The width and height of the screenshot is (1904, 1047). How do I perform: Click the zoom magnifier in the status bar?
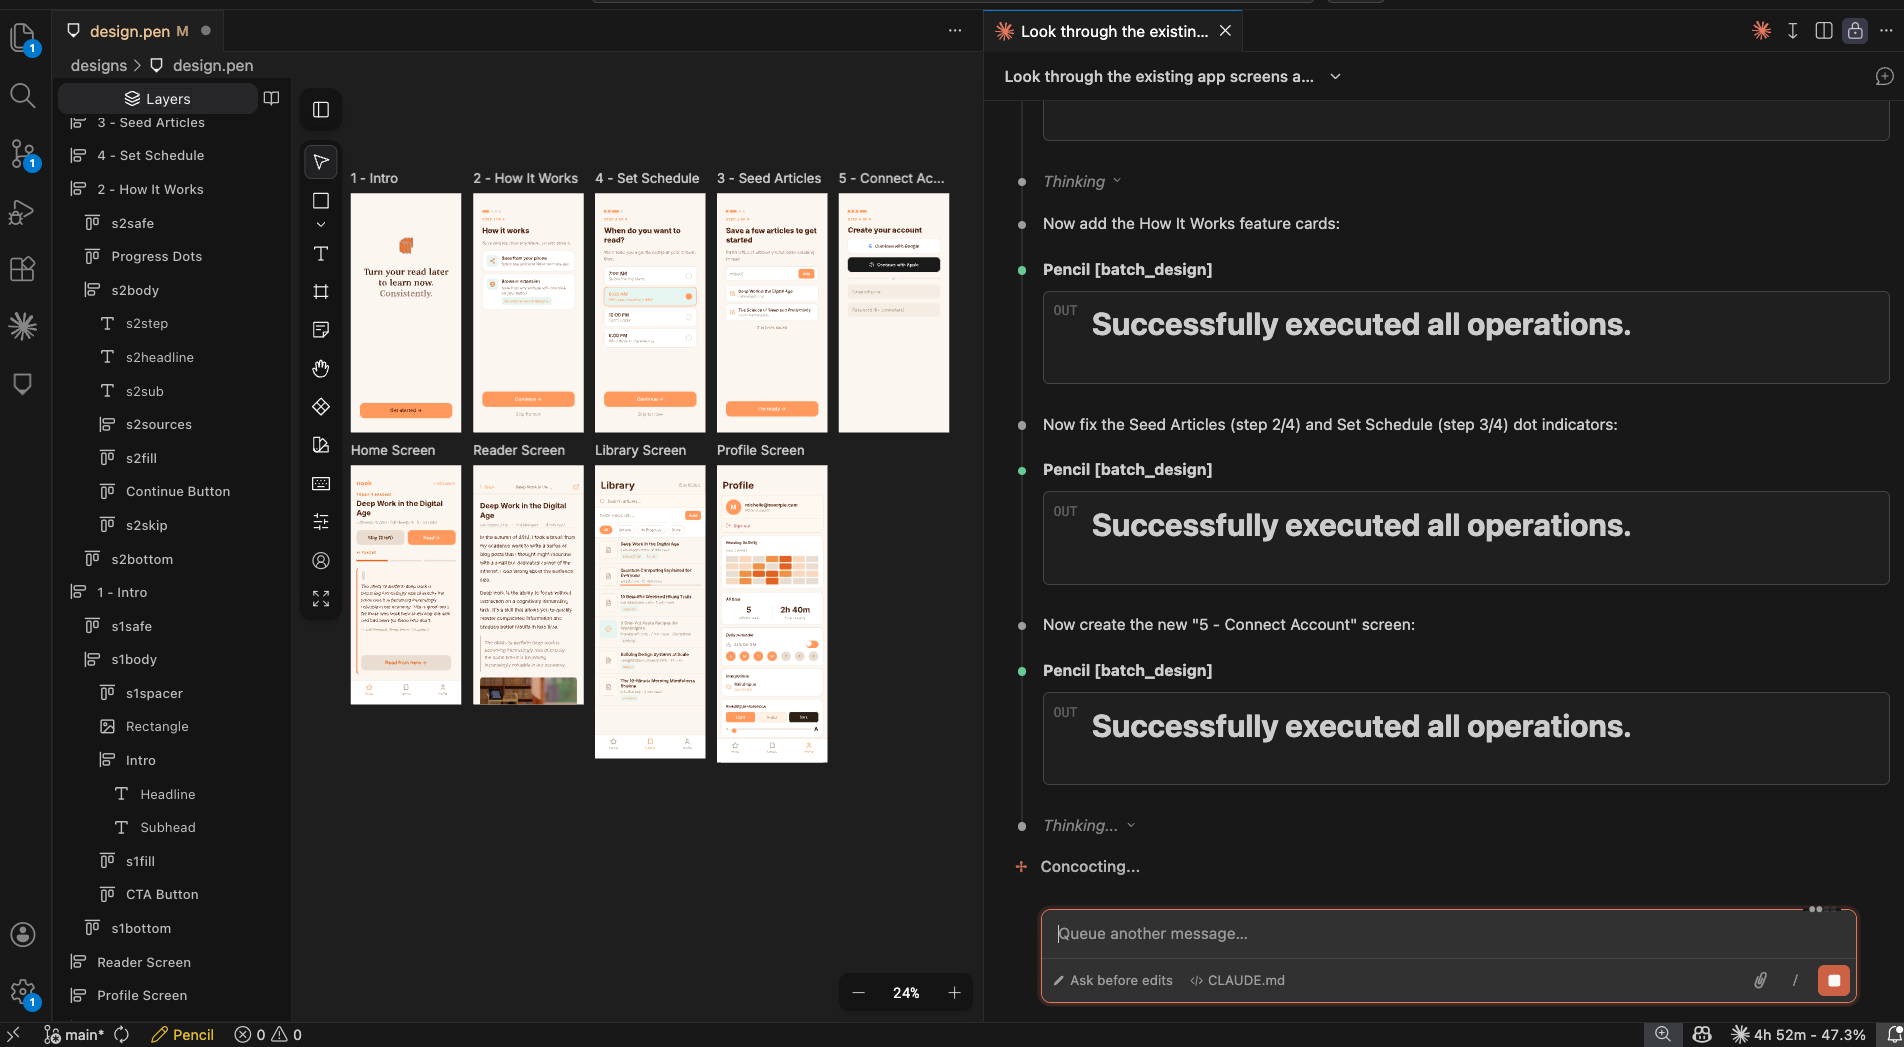coord(1662,1035)
